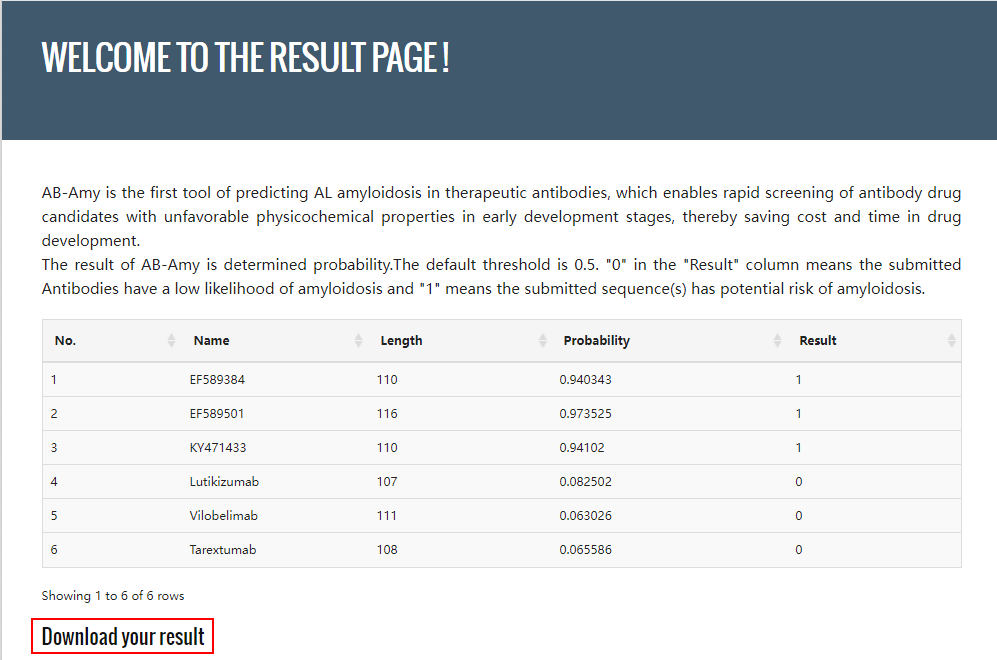Viewport: 997px width, 660px height.
Task: Click probability value 0.063026
Action: (x=585, y=516)
